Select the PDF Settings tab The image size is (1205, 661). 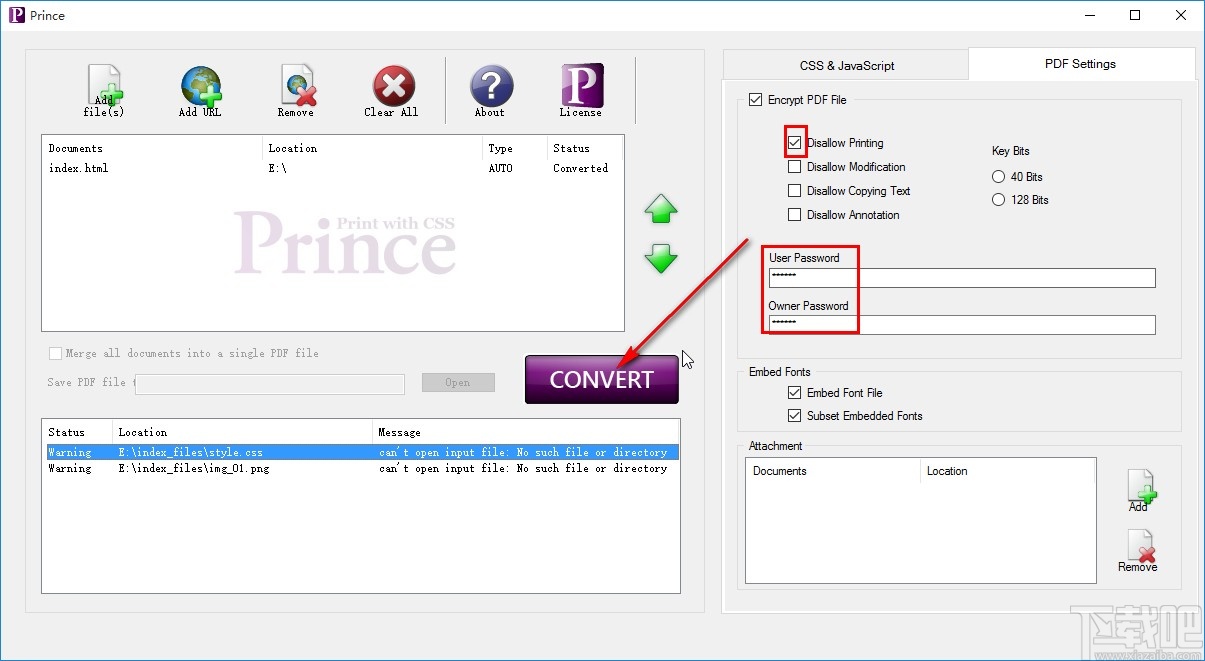1080,63
